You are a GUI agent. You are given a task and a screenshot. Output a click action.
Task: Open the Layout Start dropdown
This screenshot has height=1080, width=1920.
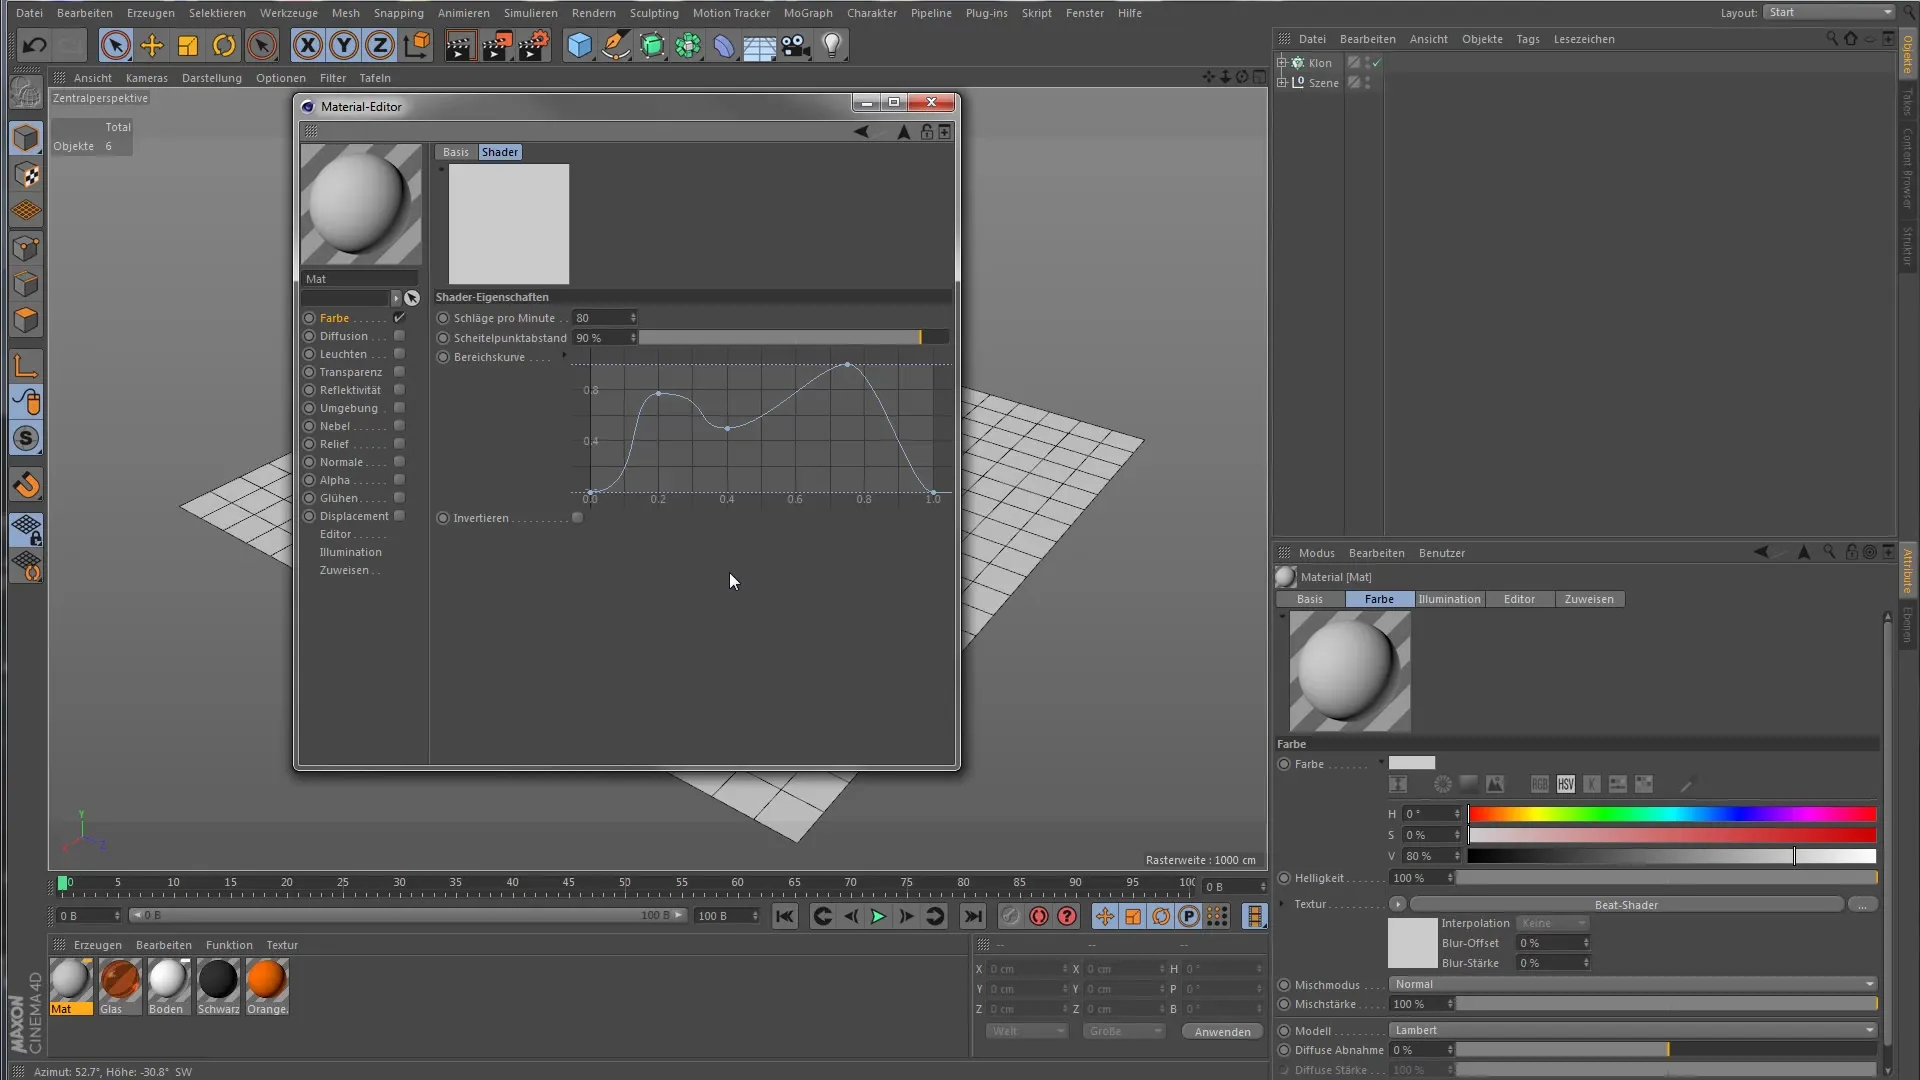[1829, 12]
